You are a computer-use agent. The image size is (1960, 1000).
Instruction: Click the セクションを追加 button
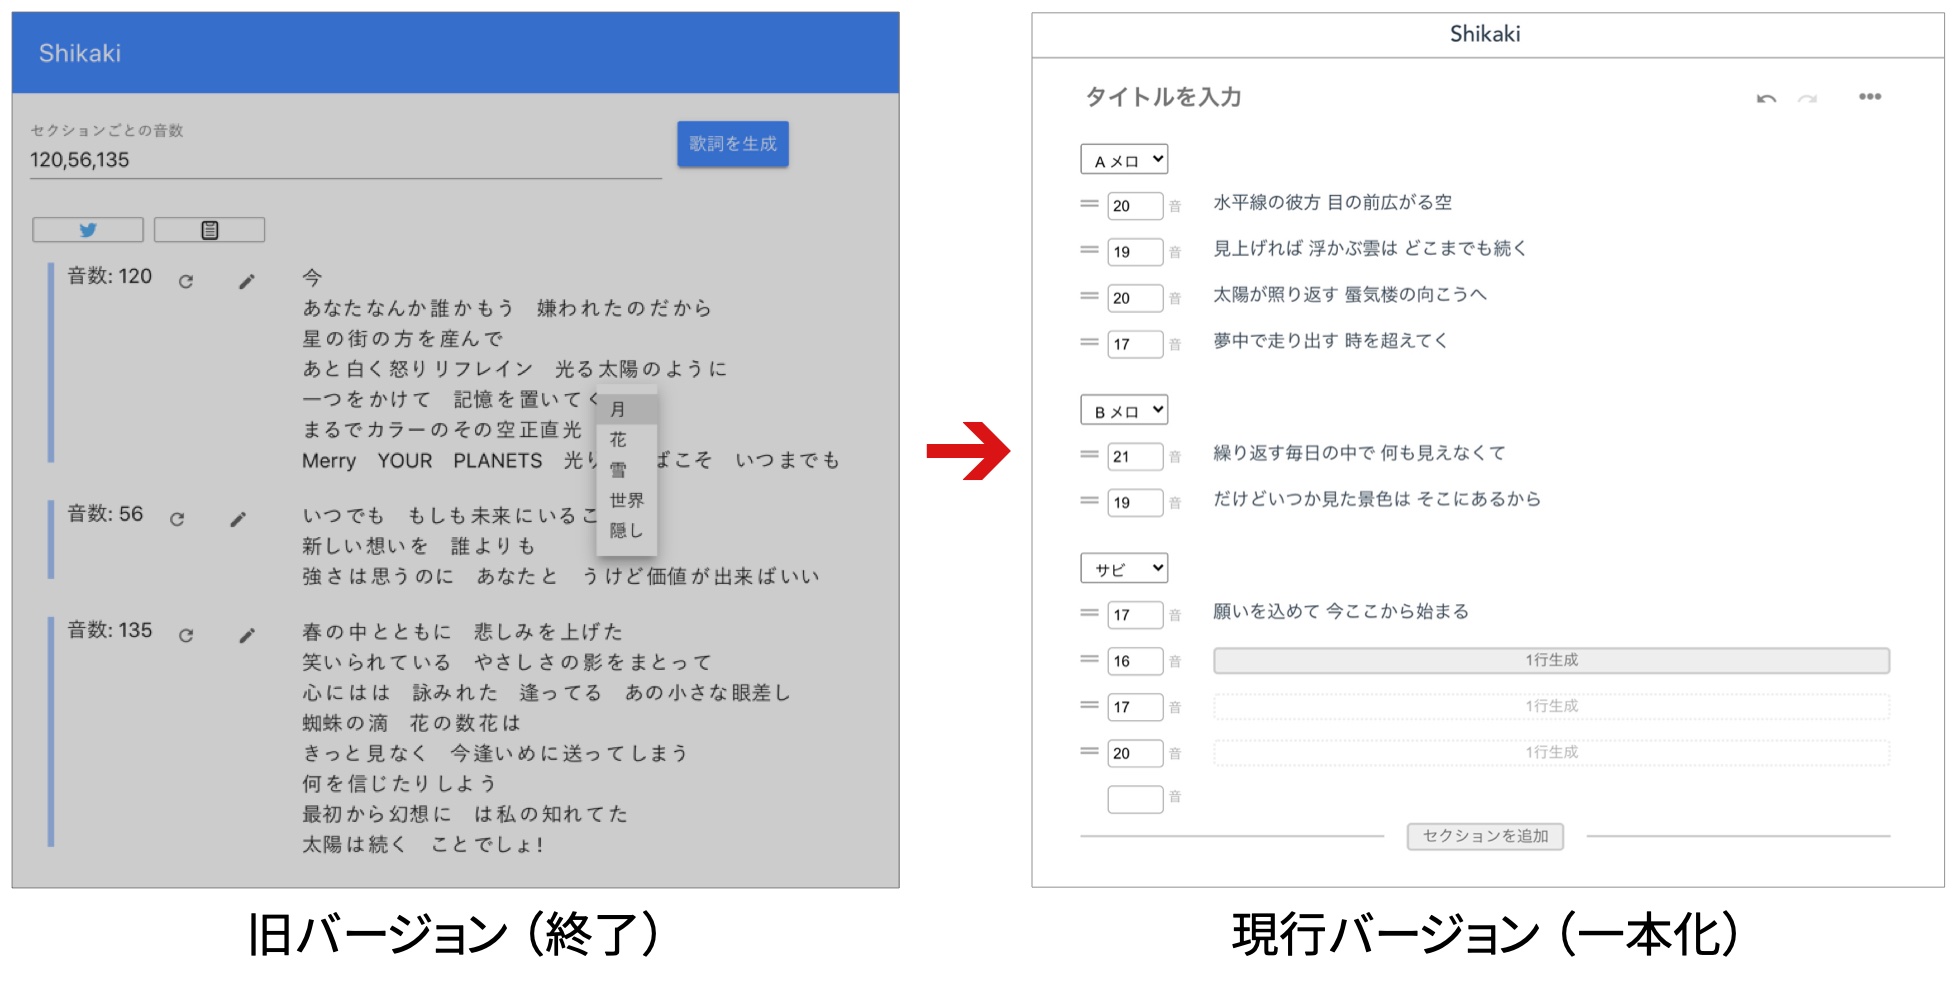(x=1485, y=836)
